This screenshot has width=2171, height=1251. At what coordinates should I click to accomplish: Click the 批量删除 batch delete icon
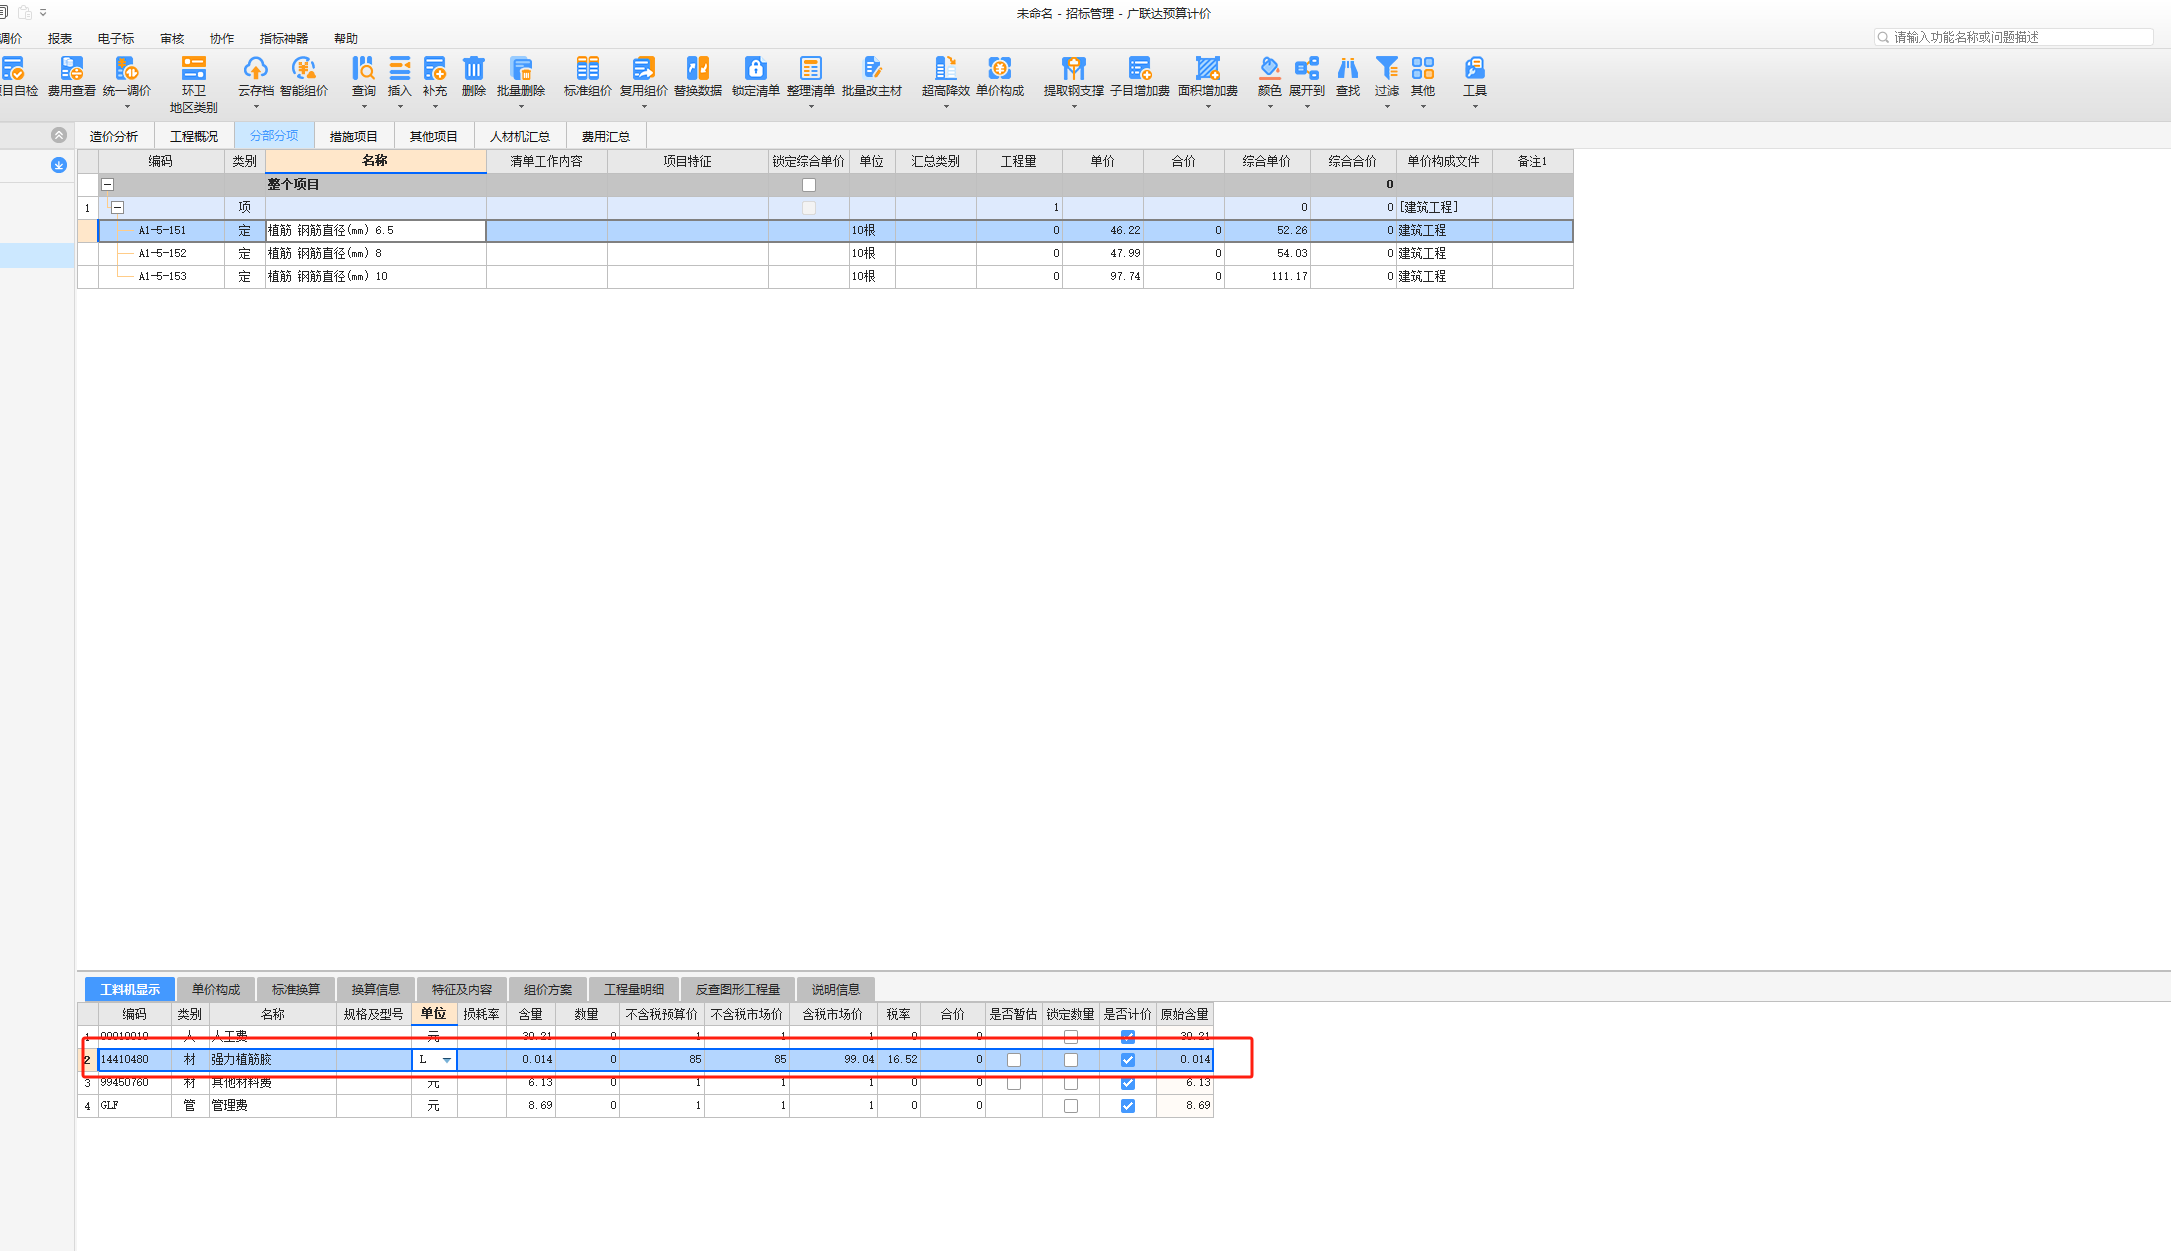521,68
